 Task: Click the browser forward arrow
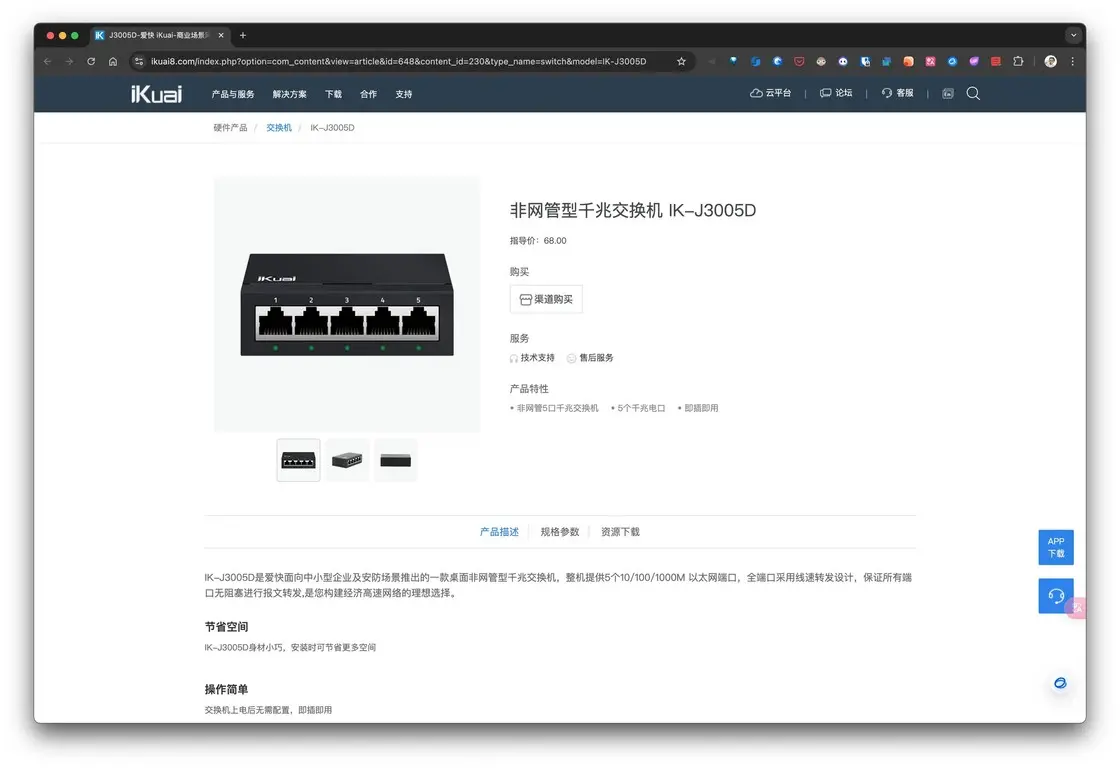click(x=69, y=61)
